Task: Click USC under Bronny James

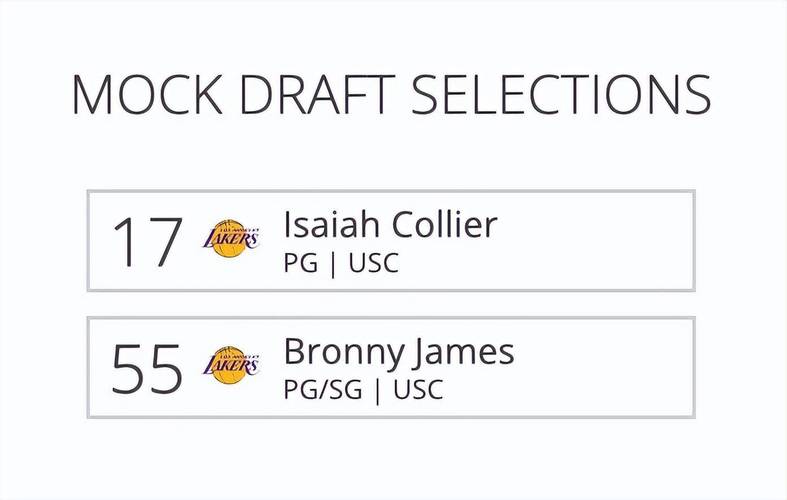Action: point(419,390)
